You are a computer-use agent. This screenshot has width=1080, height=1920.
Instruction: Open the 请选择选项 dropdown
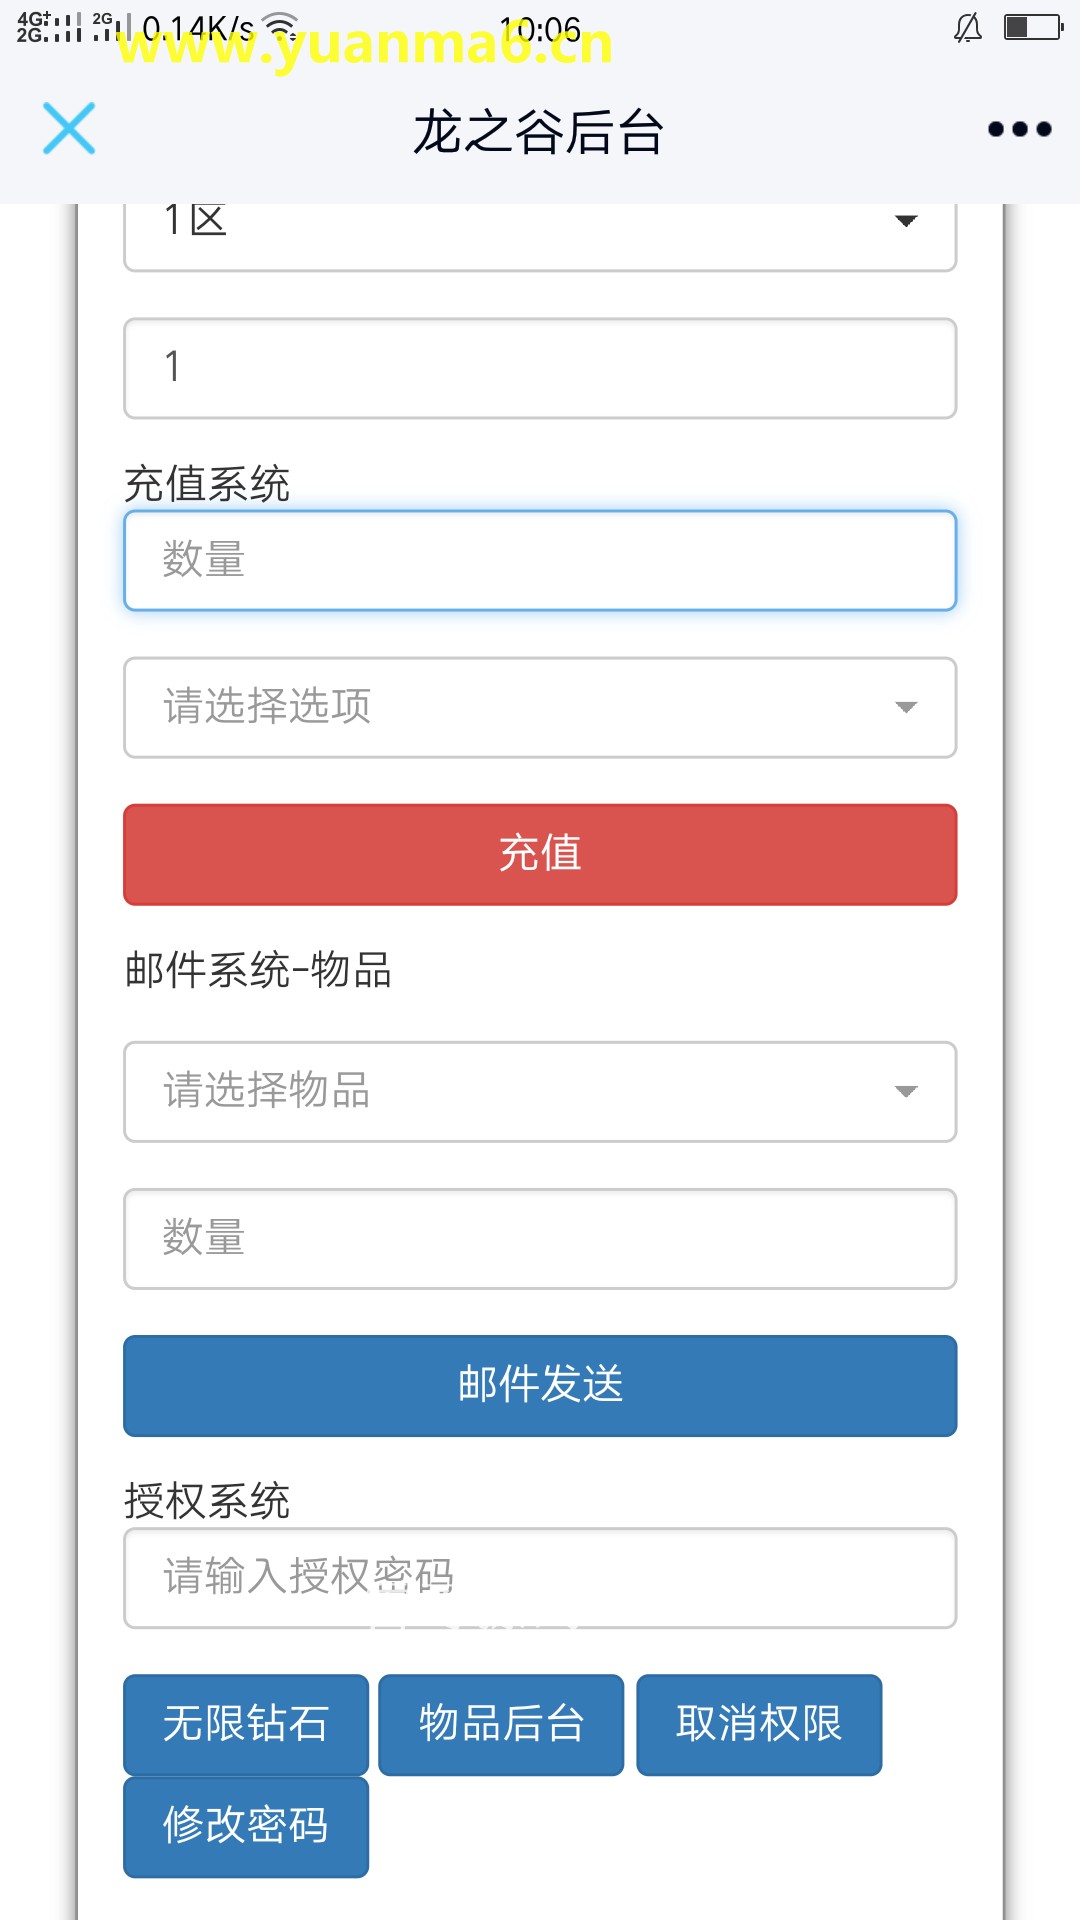(x=540, y=707)
